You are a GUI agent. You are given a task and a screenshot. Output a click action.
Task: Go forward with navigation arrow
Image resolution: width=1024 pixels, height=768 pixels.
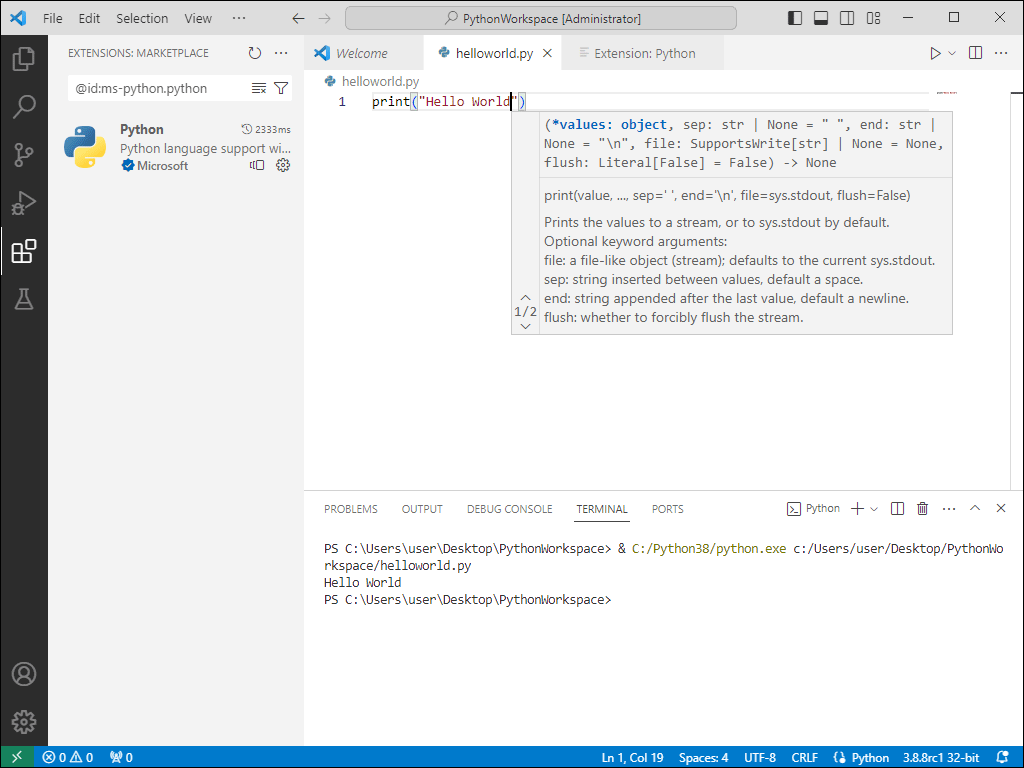pos(325,18)
